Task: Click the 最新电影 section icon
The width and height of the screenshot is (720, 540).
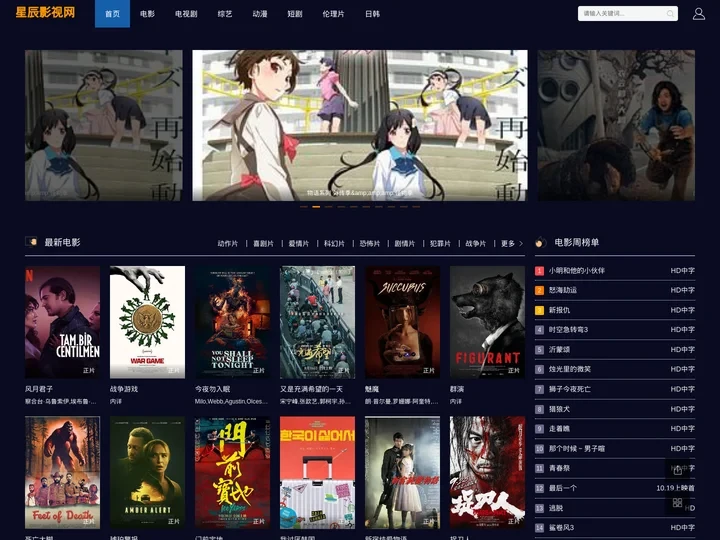Action: click(31, 242)
